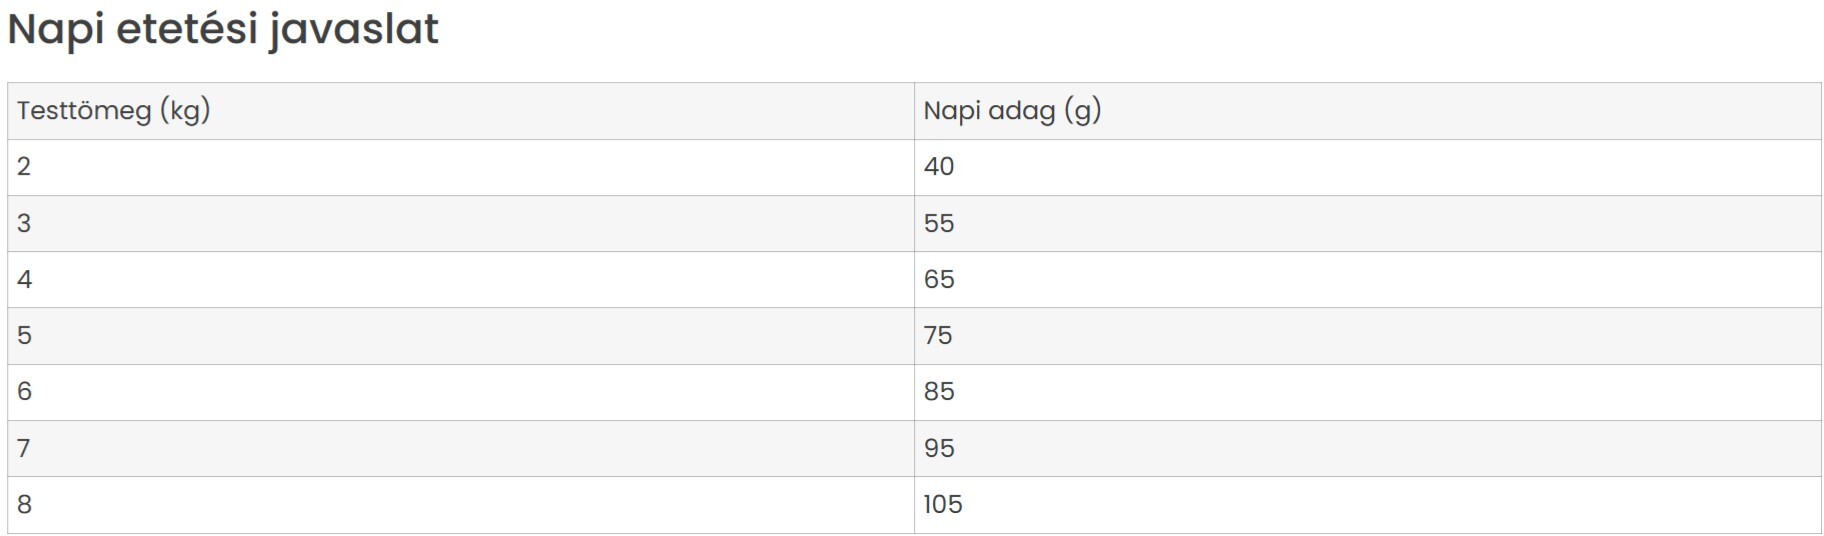Click the body weight cell showing 6
This screenshot has height=536, width=1824.
(x=461, y=391)
